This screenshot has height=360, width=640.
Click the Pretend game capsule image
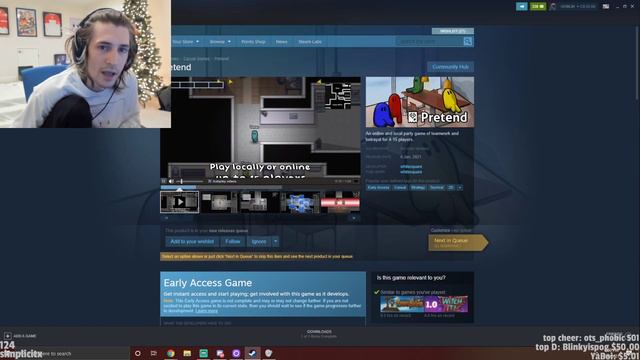point(420,102)
